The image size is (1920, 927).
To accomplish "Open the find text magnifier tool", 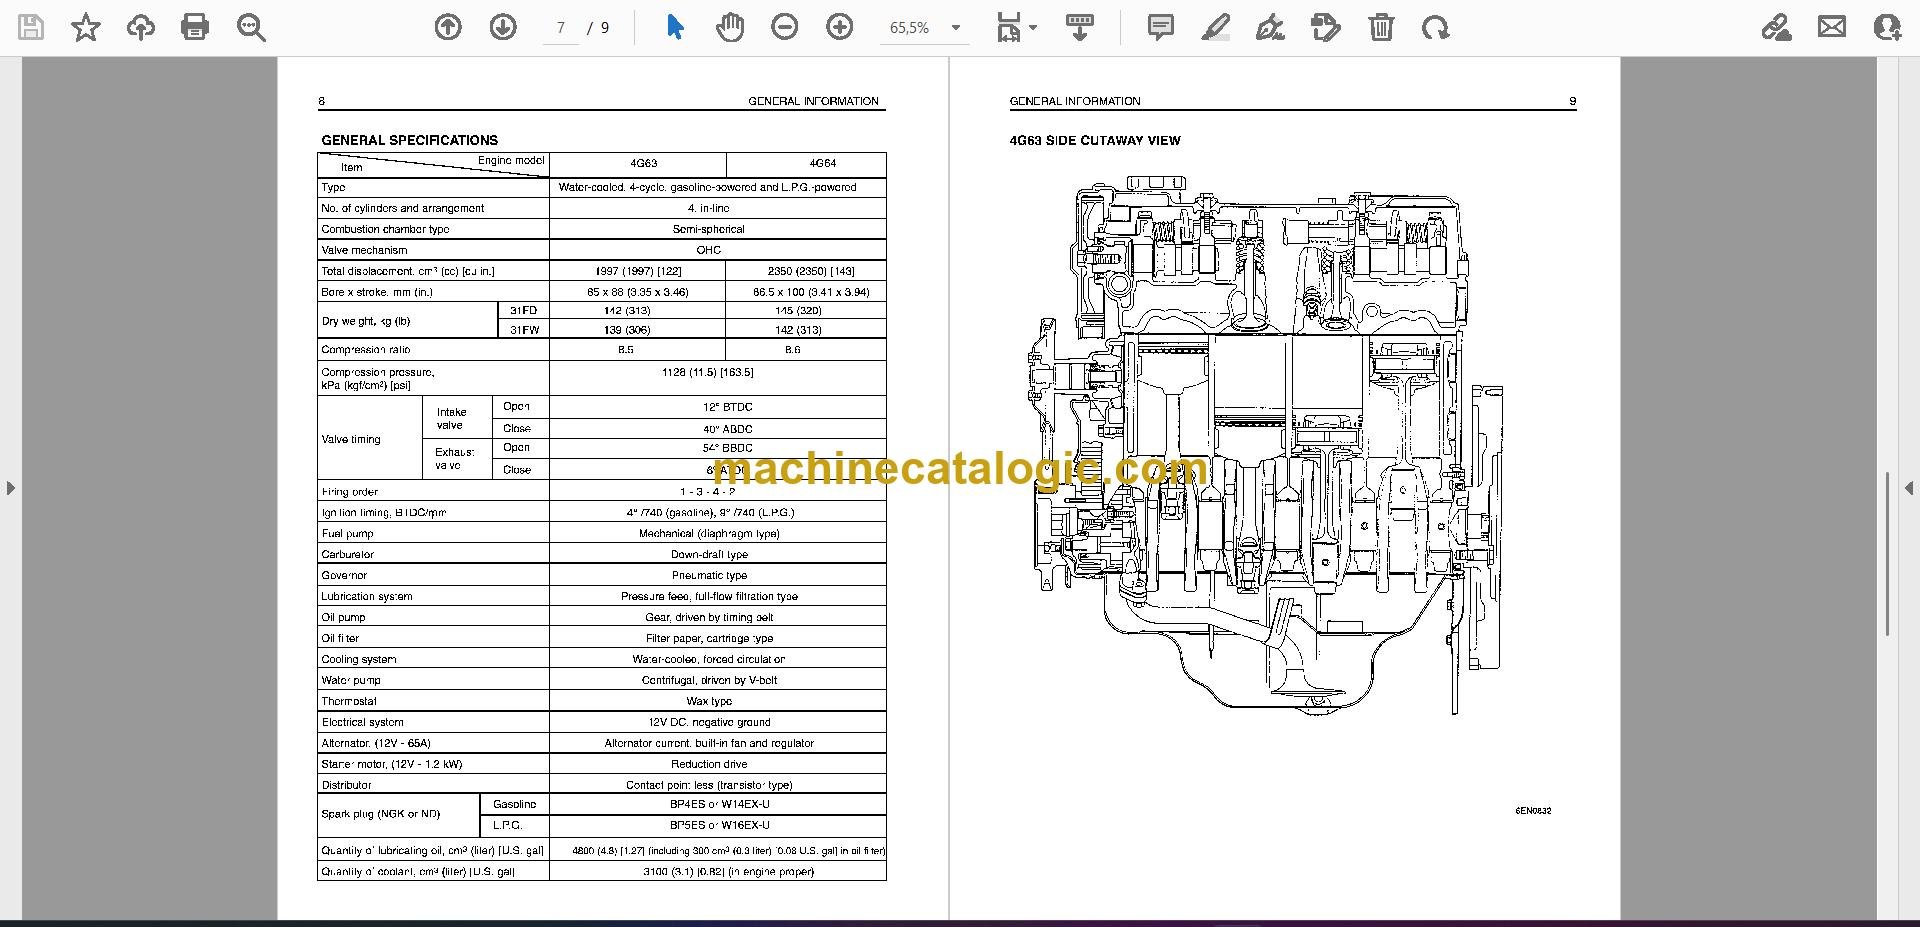I will pyautogui.click(x=251, y=28).
